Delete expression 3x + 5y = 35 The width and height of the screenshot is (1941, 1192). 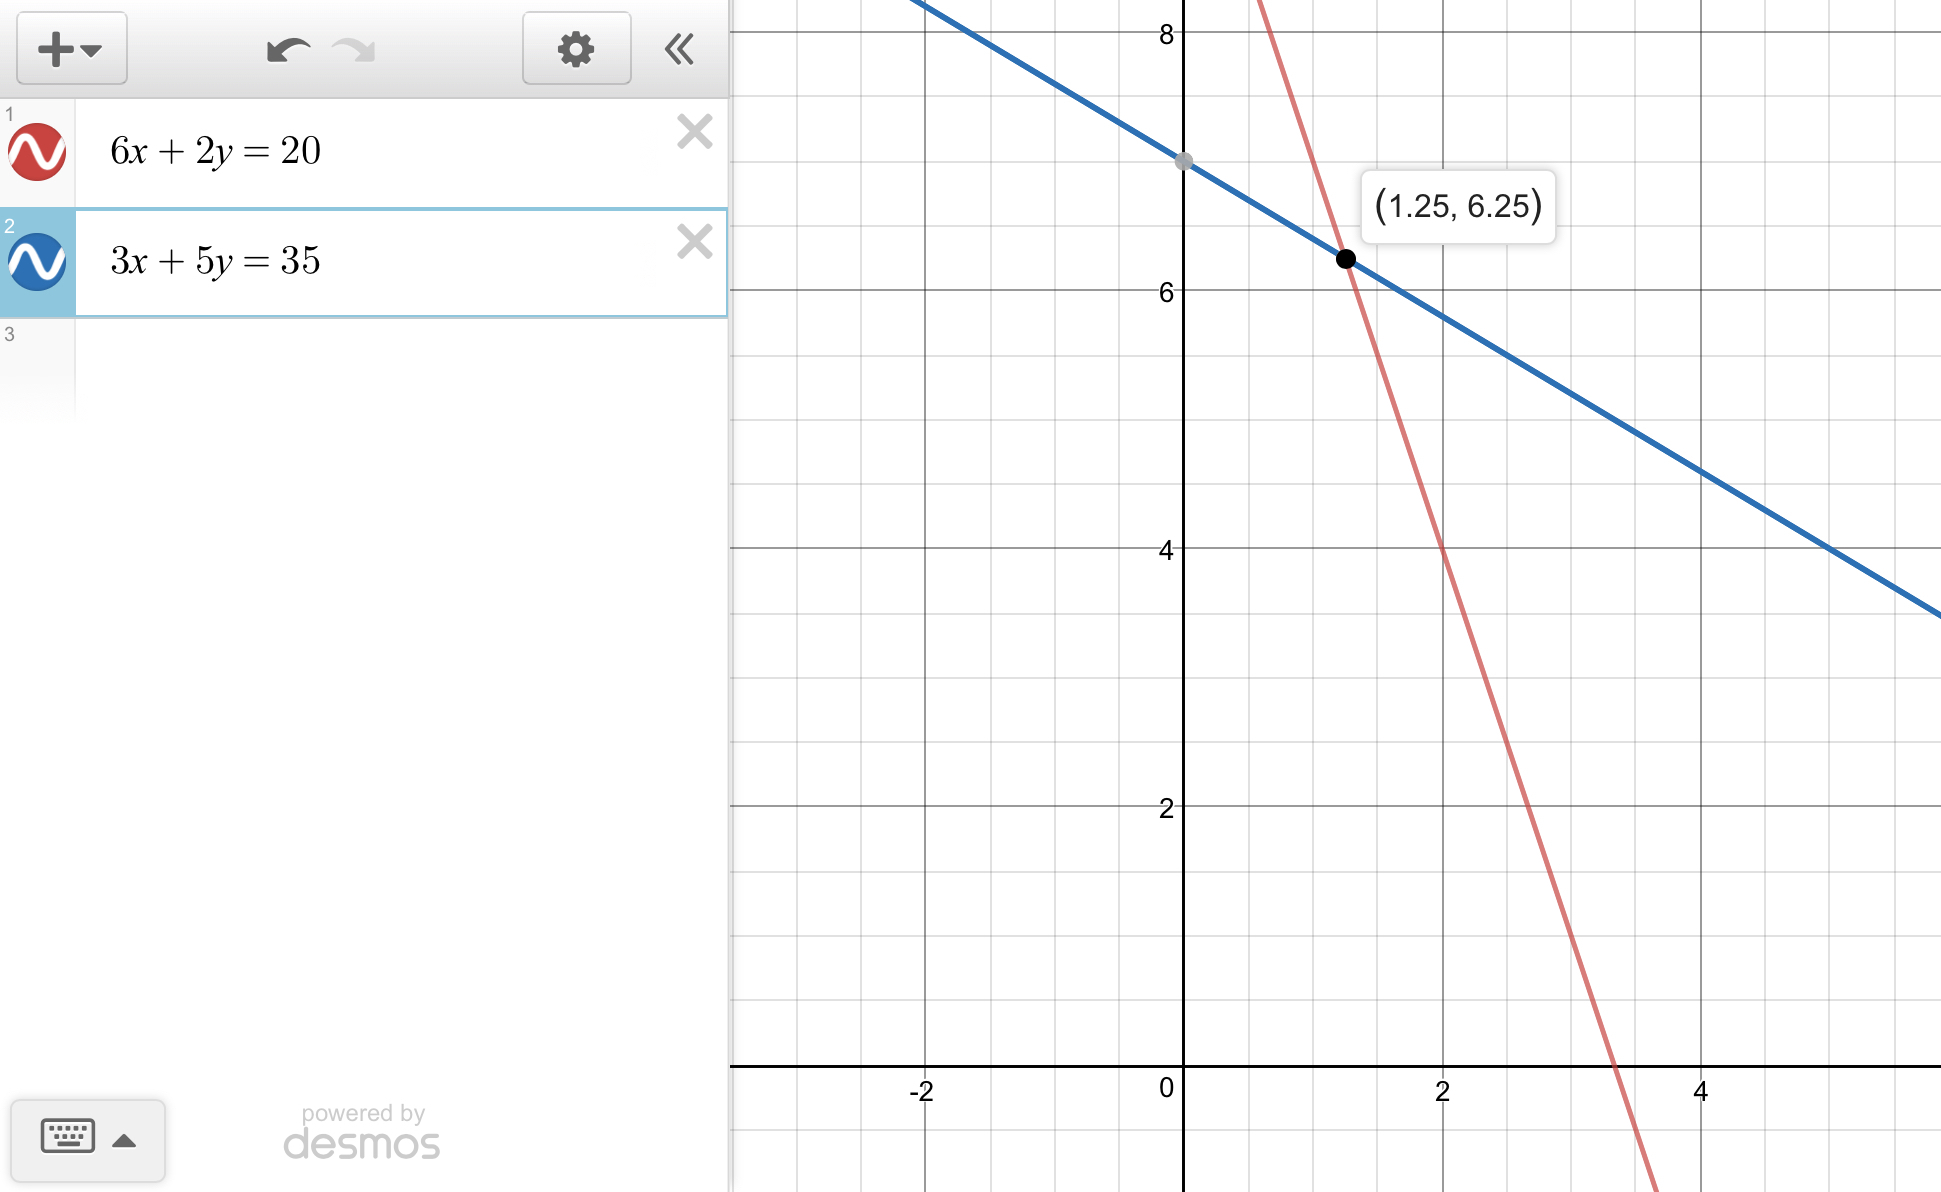coord(694,242)
